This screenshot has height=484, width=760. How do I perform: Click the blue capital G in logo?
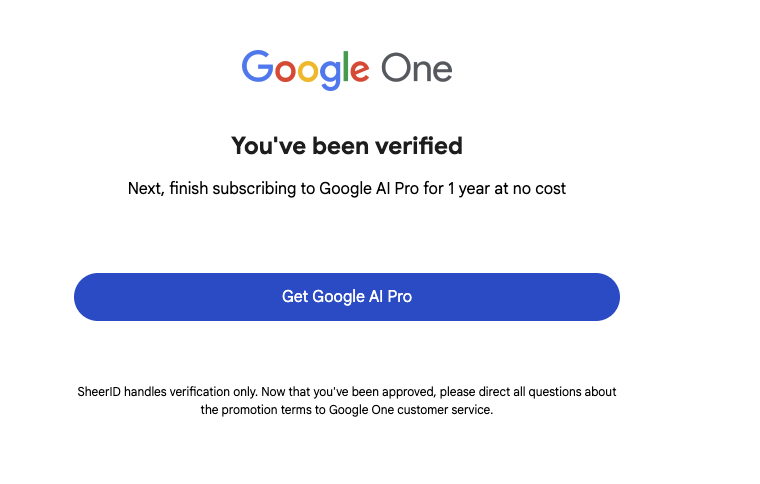pos(258,66)
